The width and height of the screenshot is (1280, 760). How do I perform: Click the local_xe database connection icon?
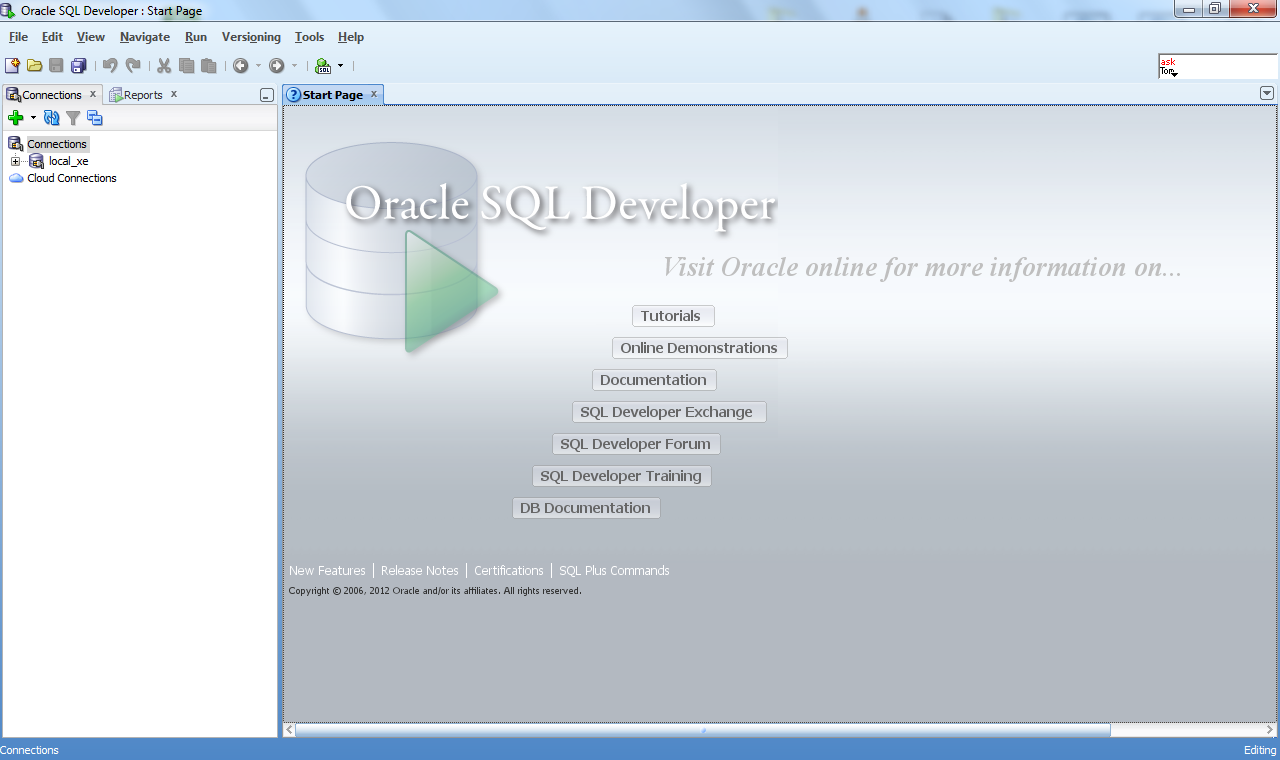(x=37, y=161)
